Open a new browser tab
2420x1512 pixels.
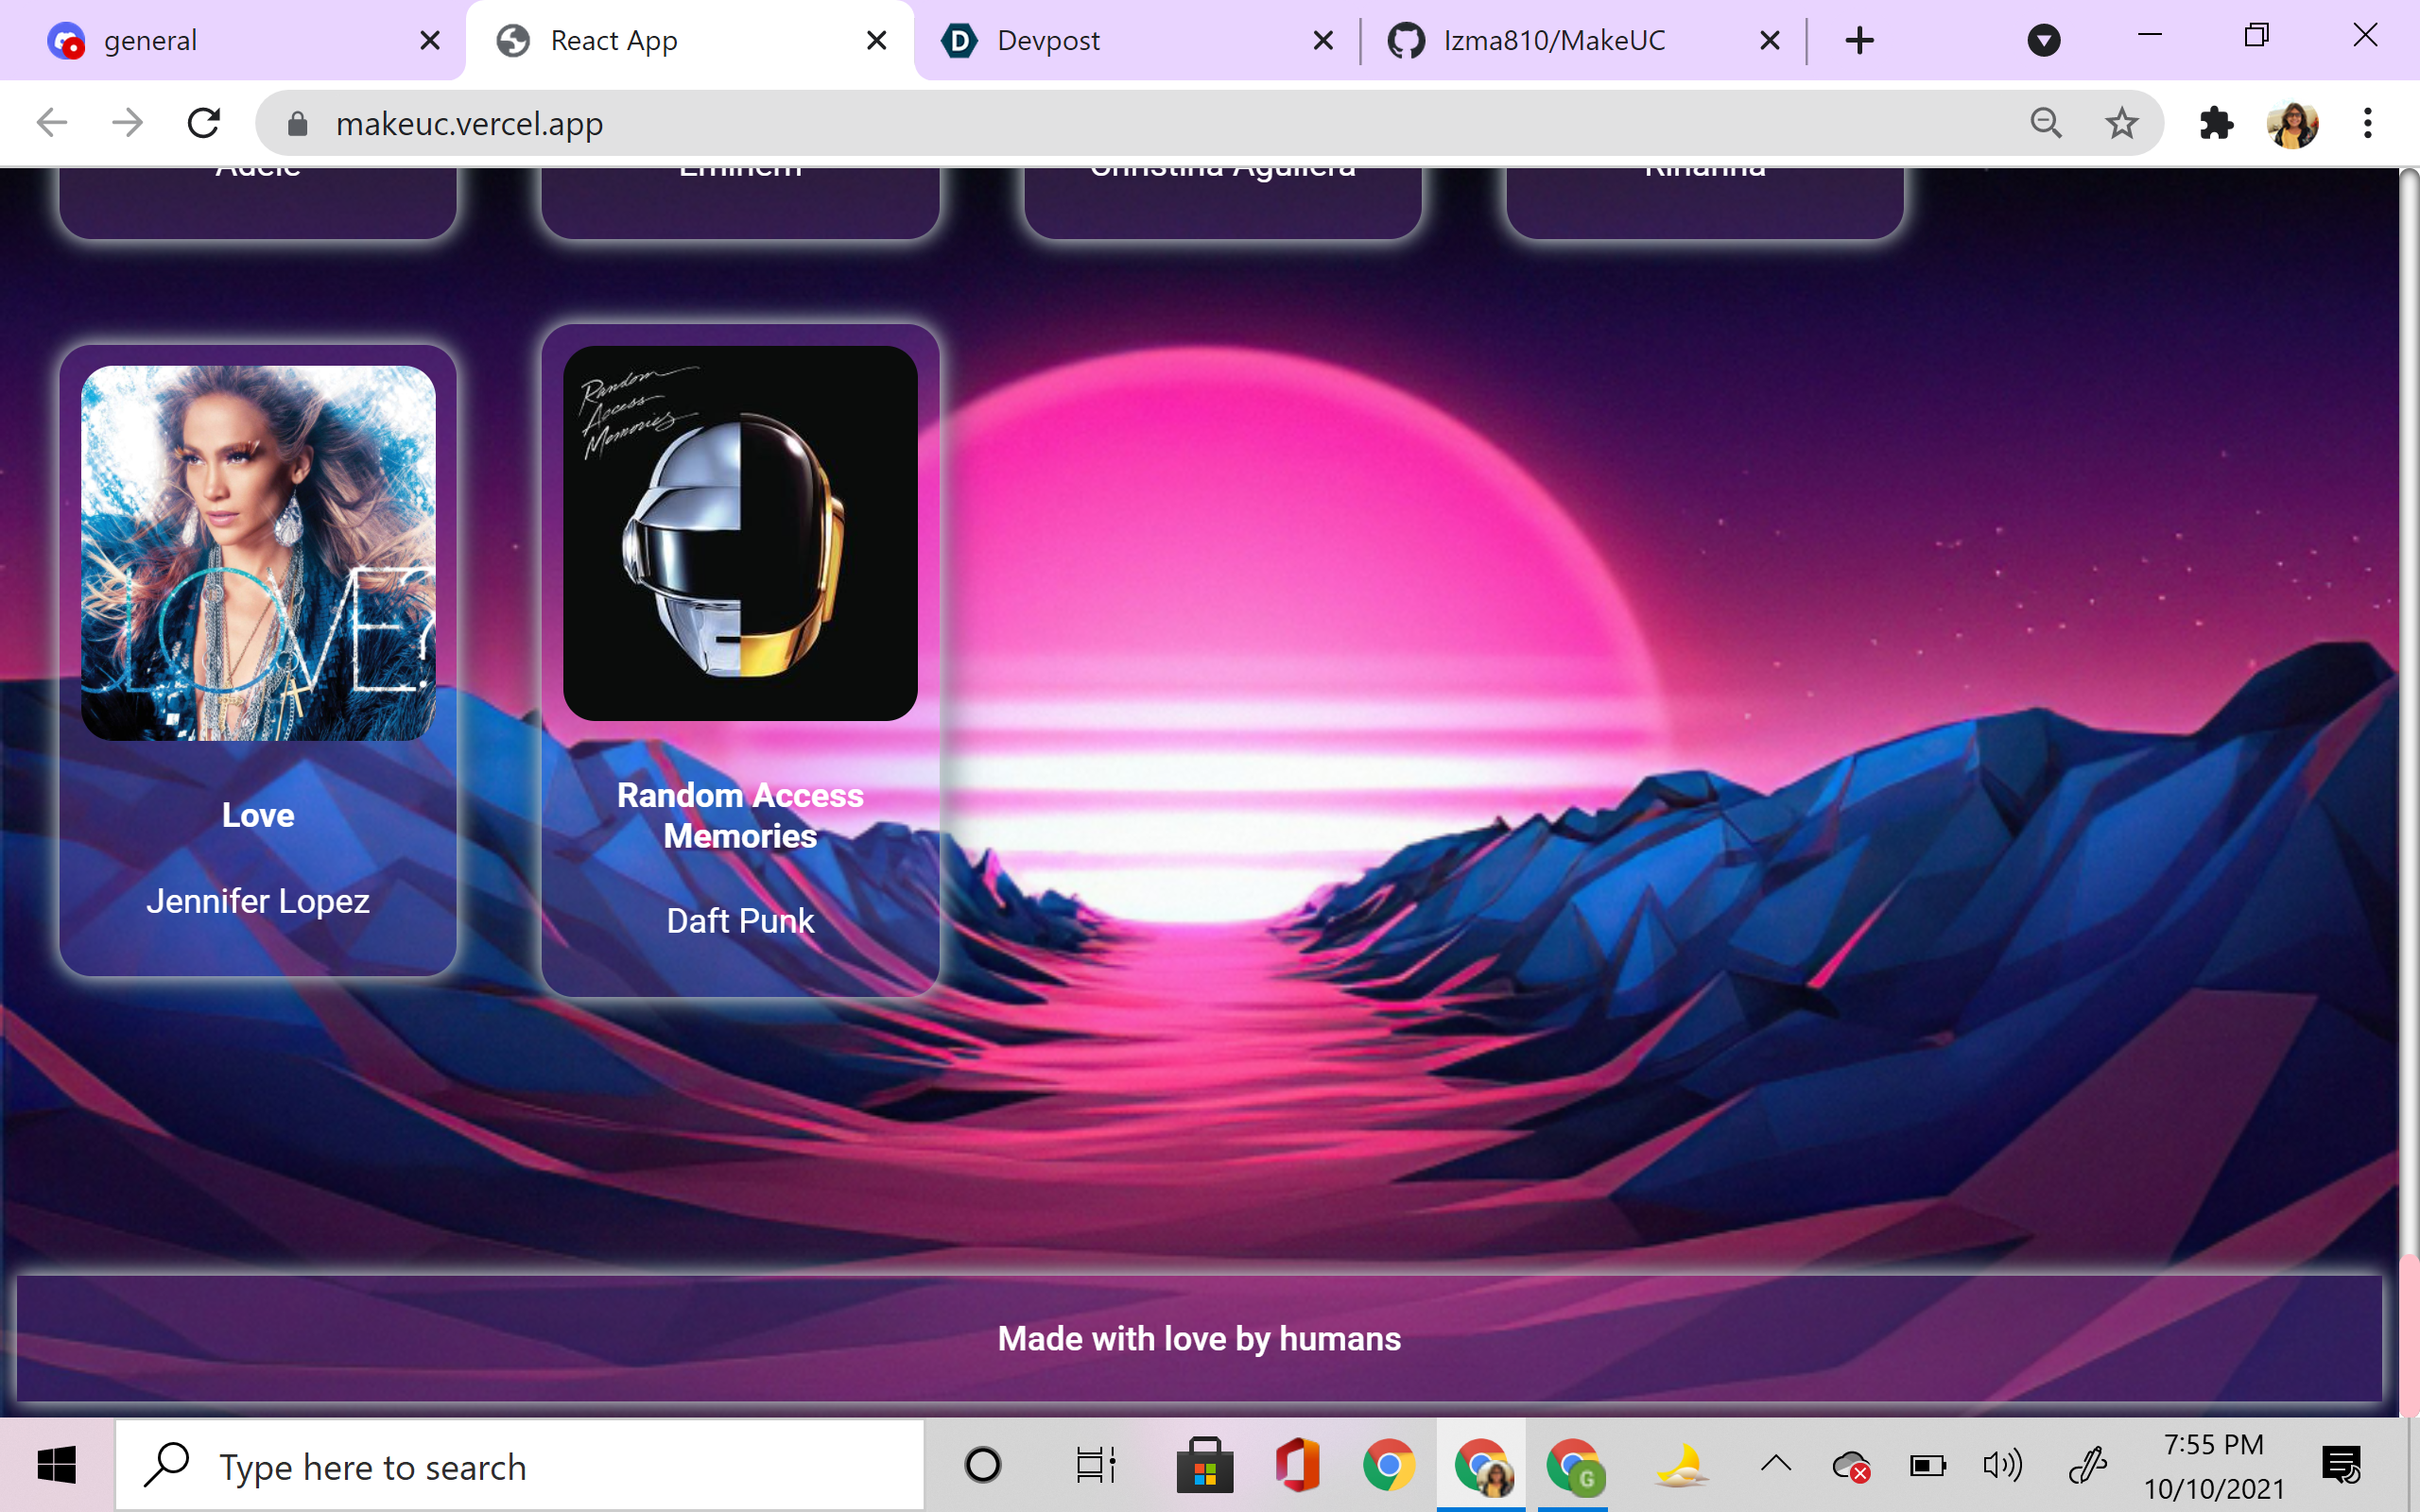click(x=1859, y=40)
